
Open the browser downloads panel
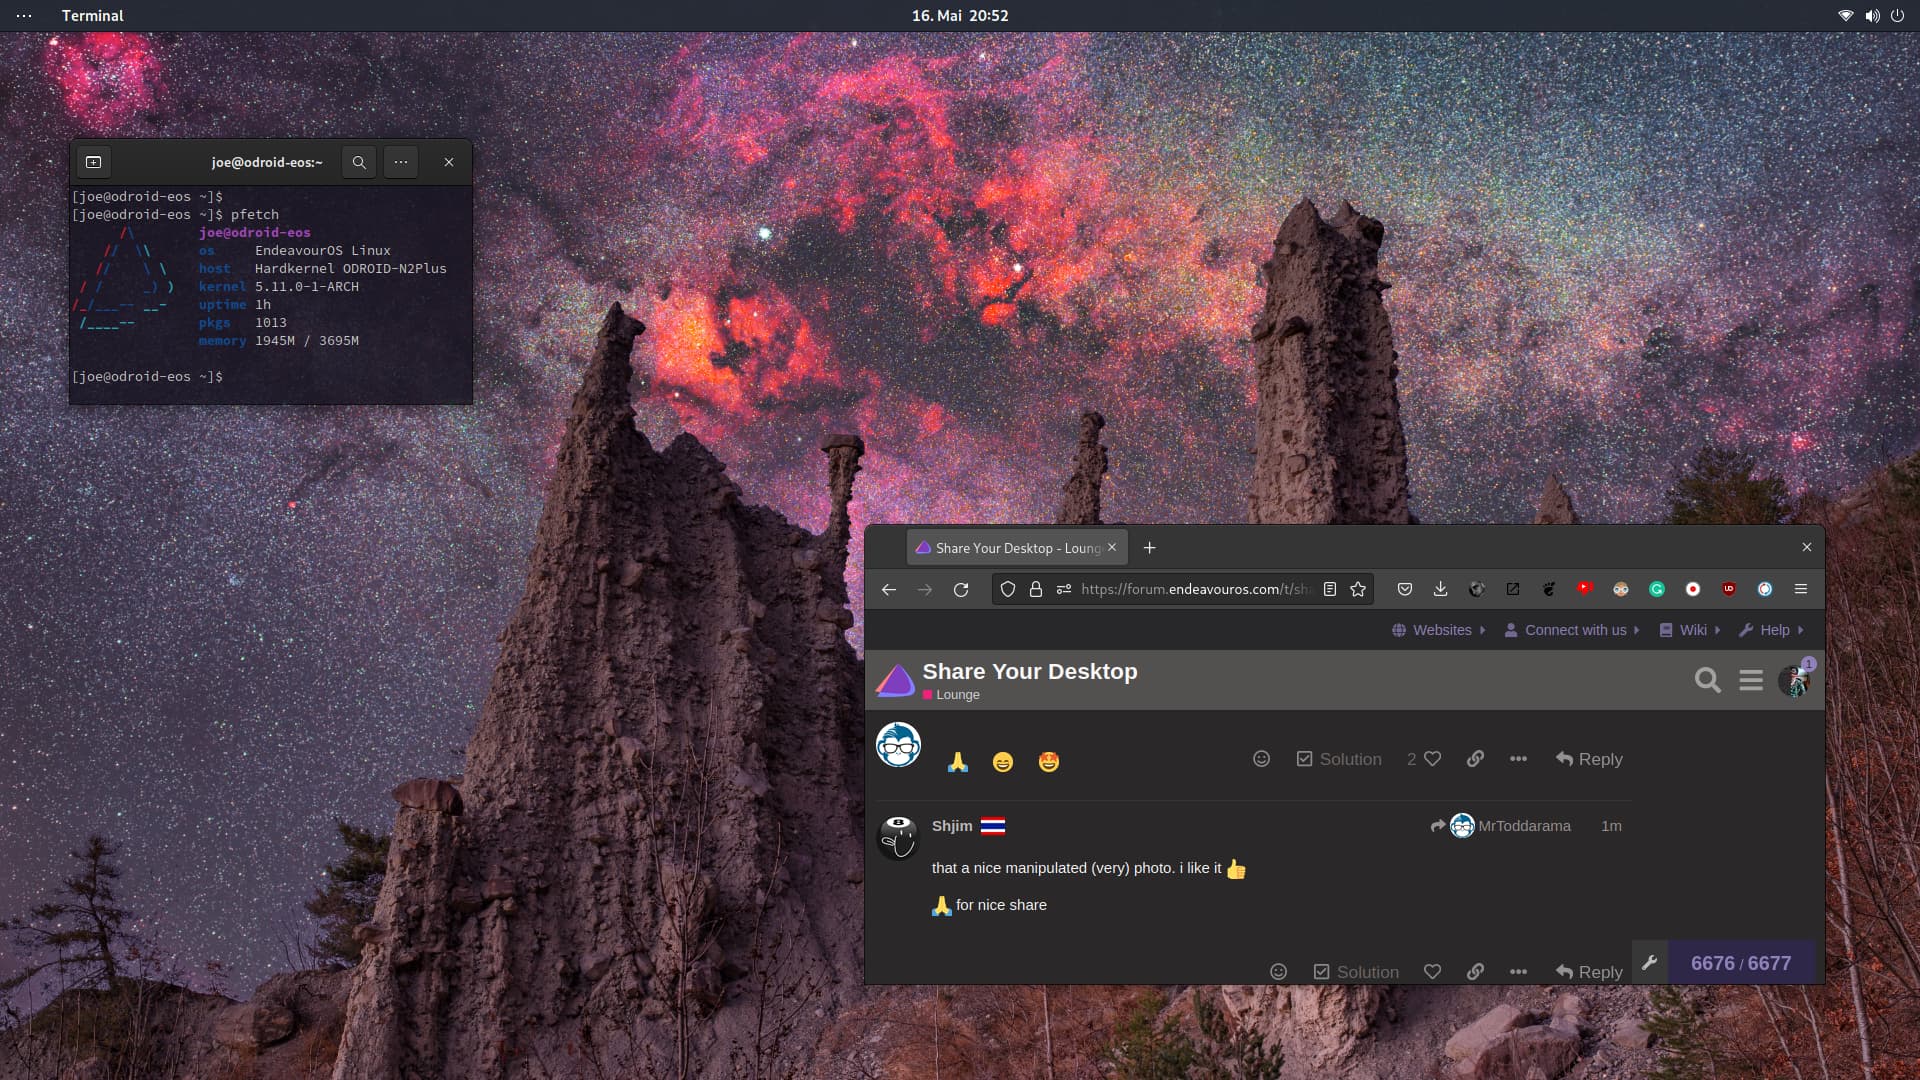(1441, 589)
